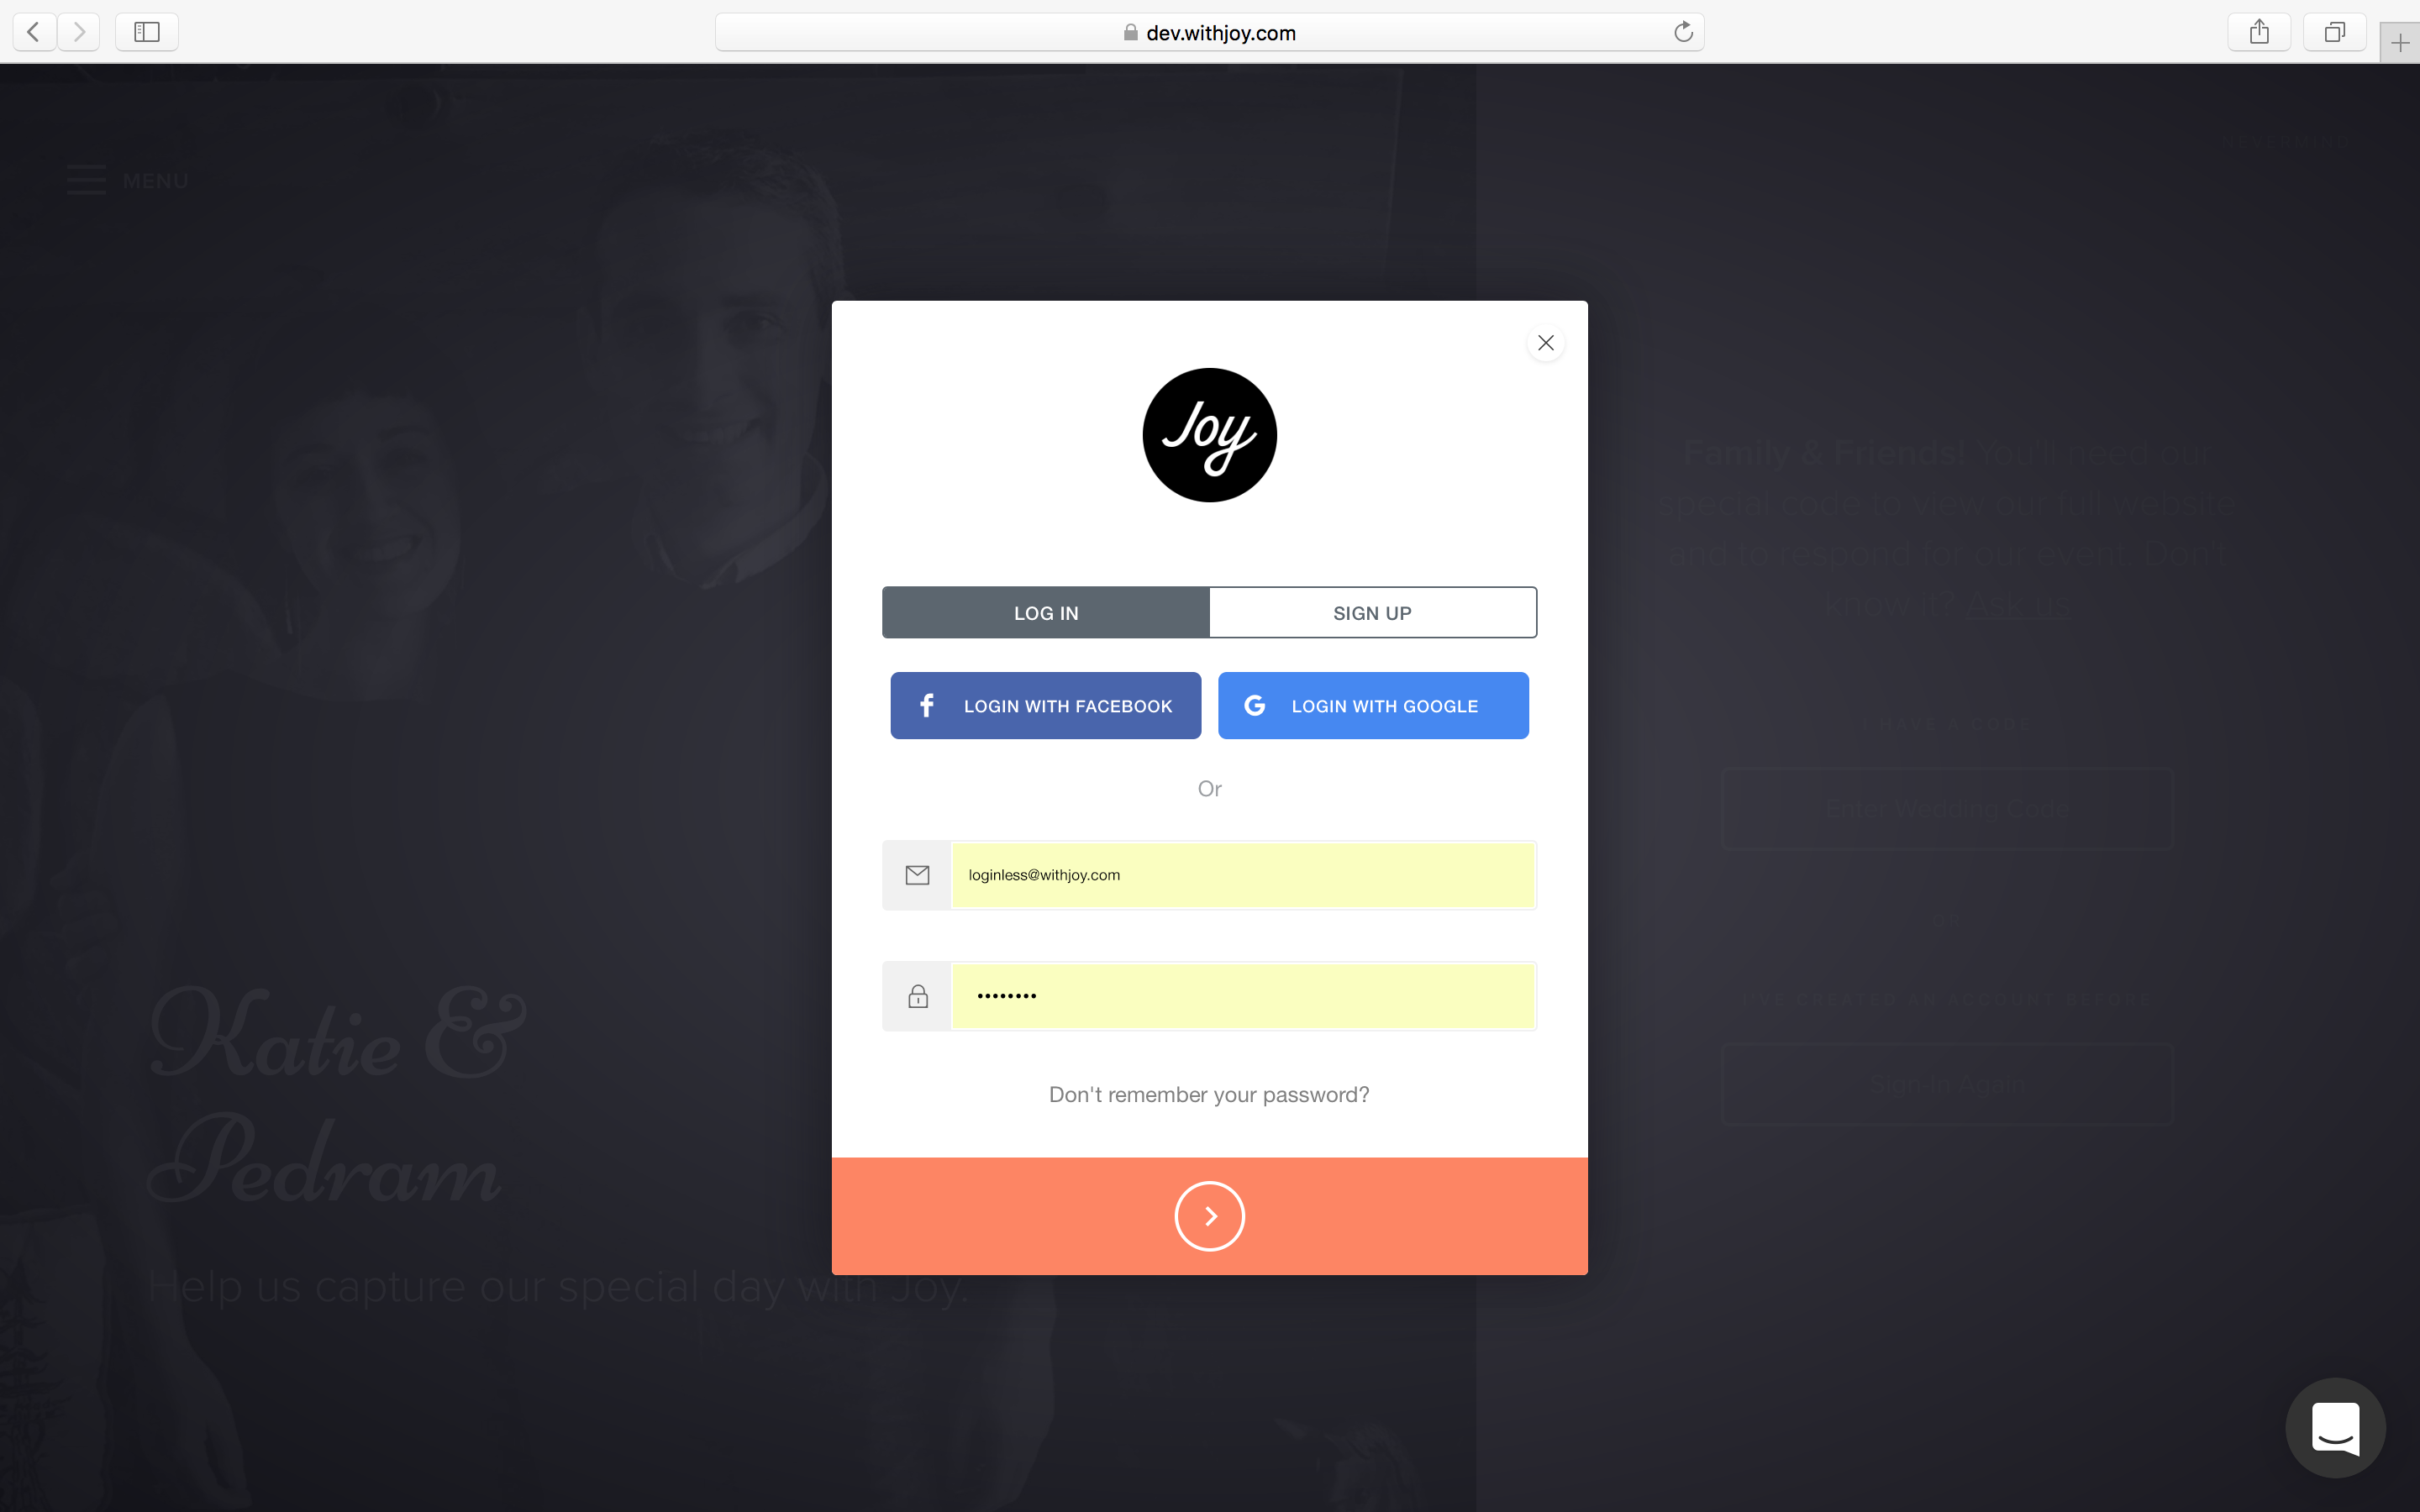Click the lock icon next to password
This screenshot has width=2420, height=1512.
coord(918,996)
